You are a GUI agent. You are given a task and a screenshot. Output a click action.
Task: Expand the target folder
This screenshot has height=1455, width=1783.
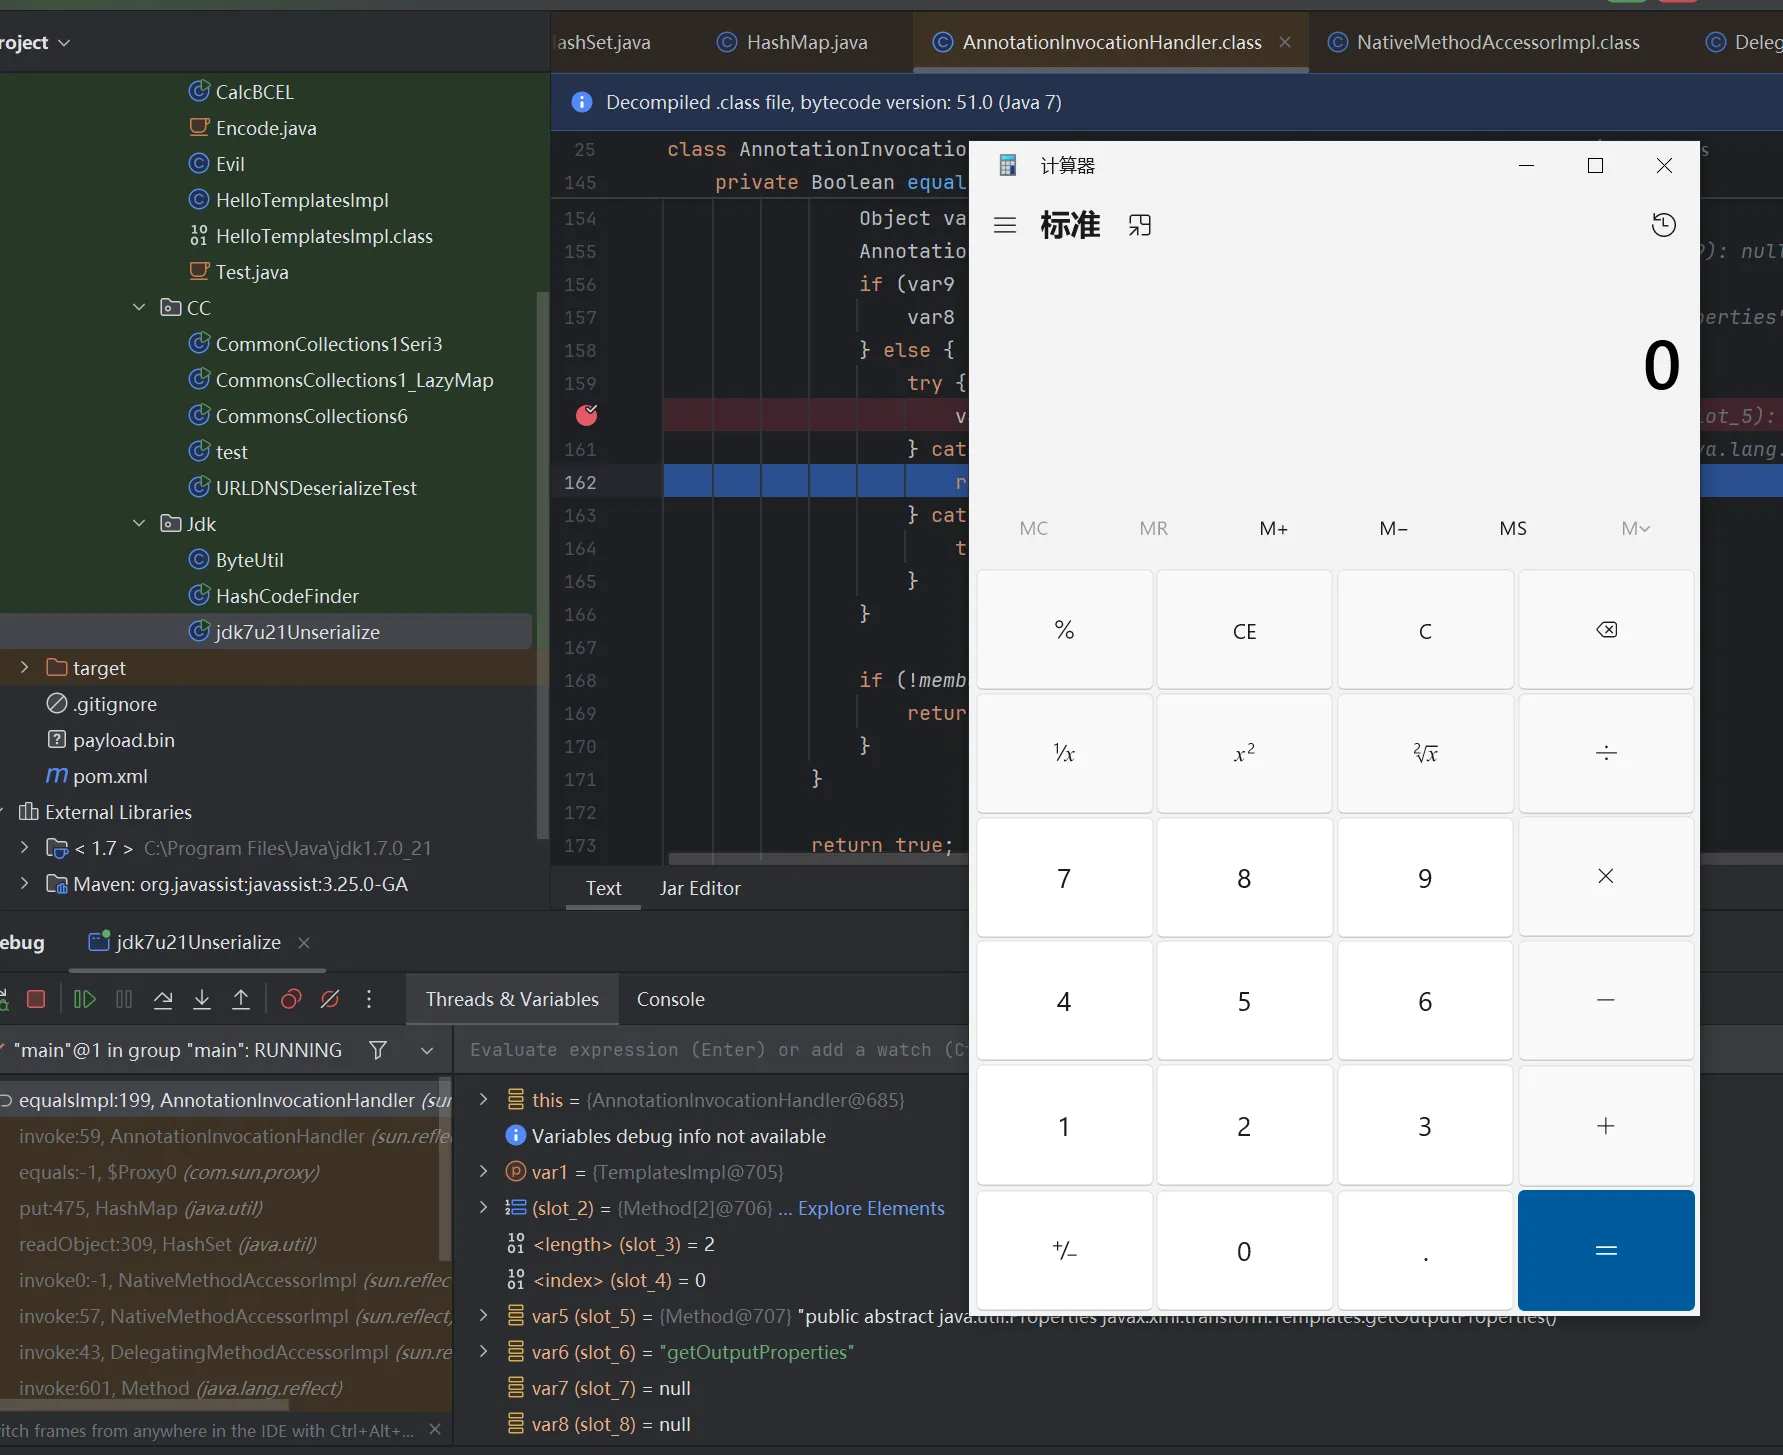tap(25, 668)
